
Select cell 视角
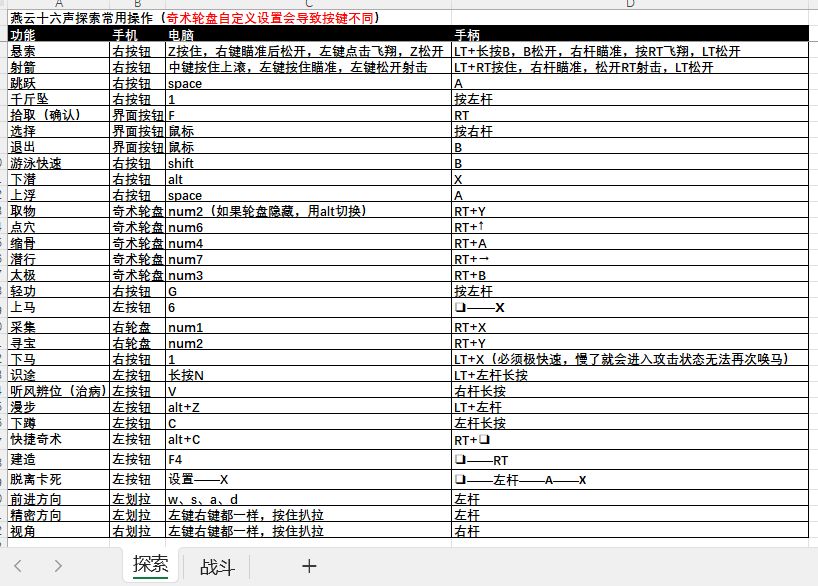pyautogui.click(x=58, y=530)
